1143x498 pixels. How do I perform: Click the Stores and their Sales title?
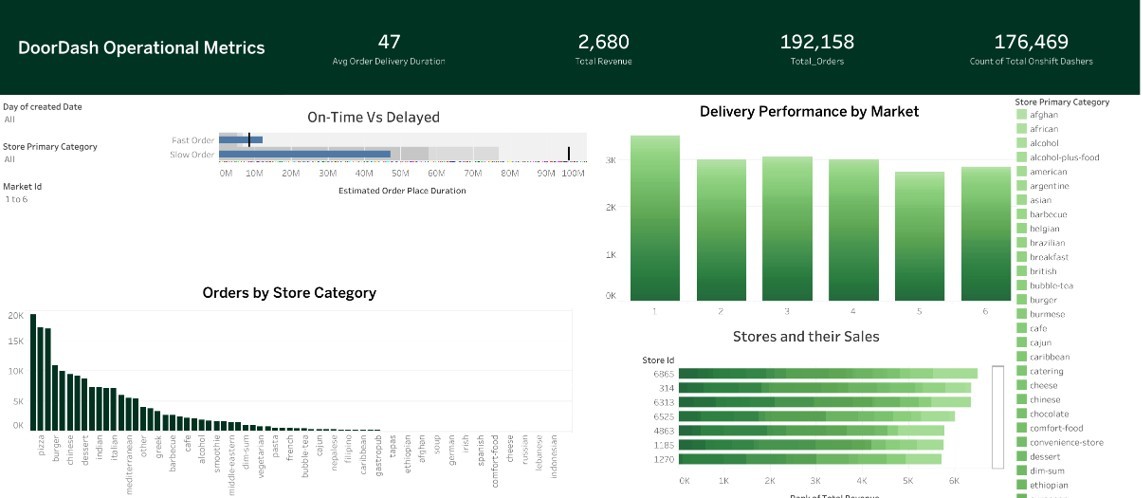coord(805,337)
